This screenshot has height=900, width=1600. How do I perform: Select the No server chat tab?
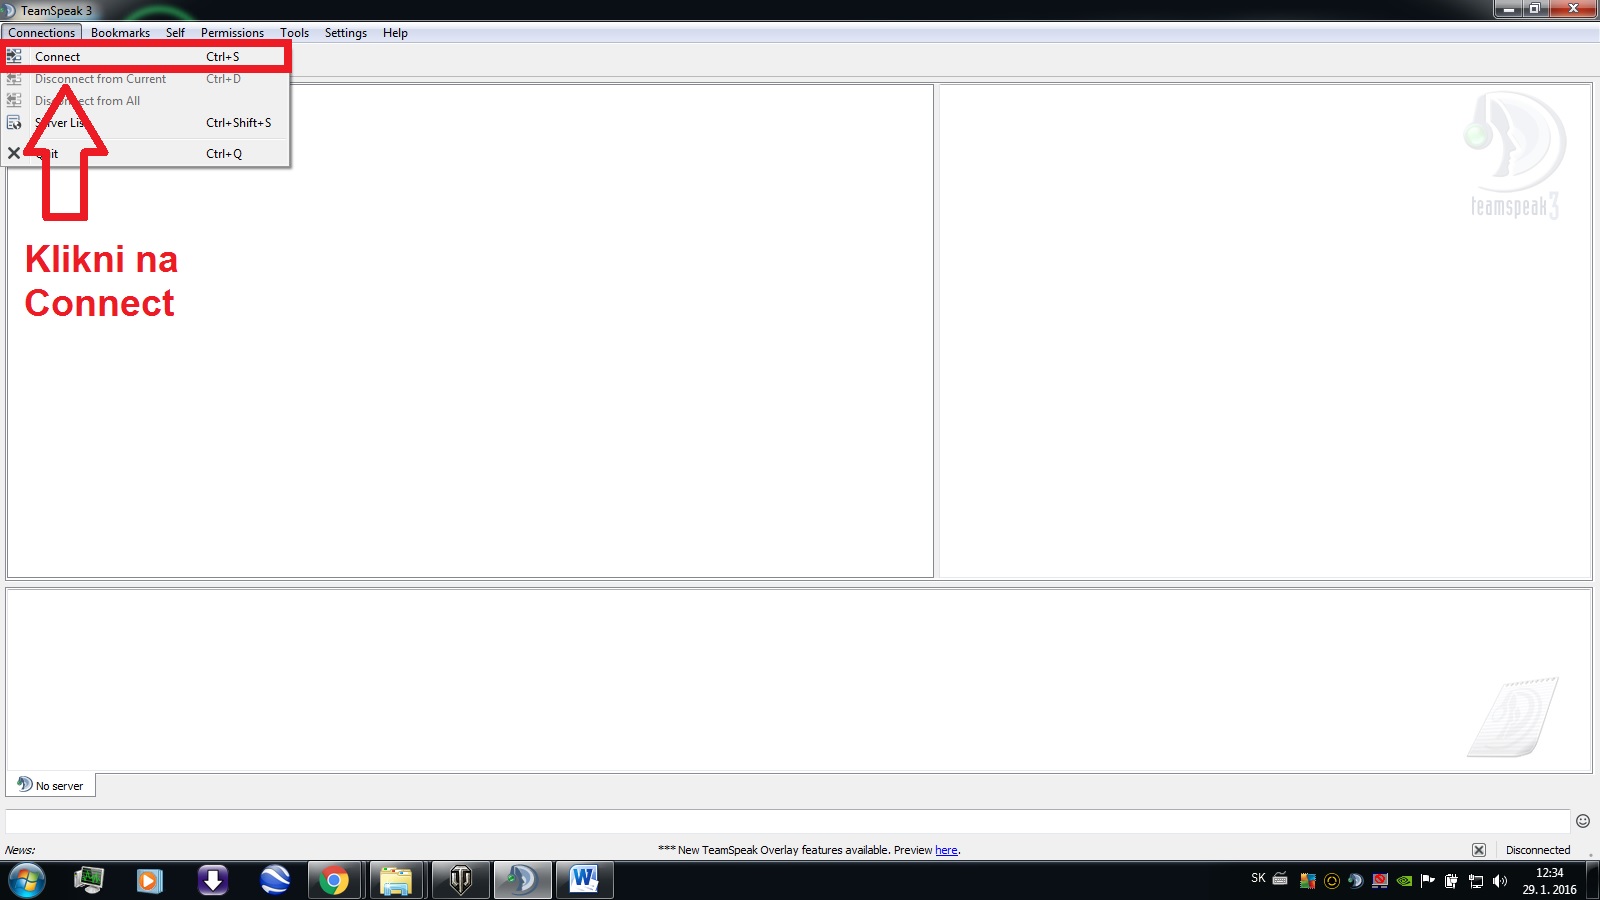(x=51, y=786)
